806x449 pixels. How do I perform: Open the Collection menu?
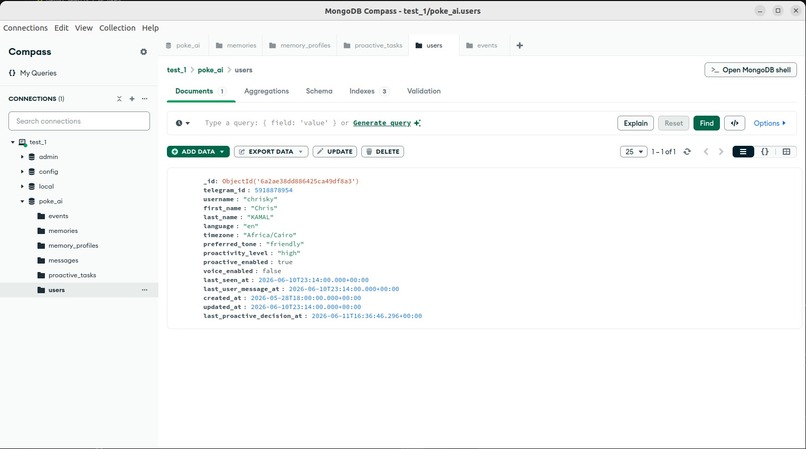click(x=117, y=28)
